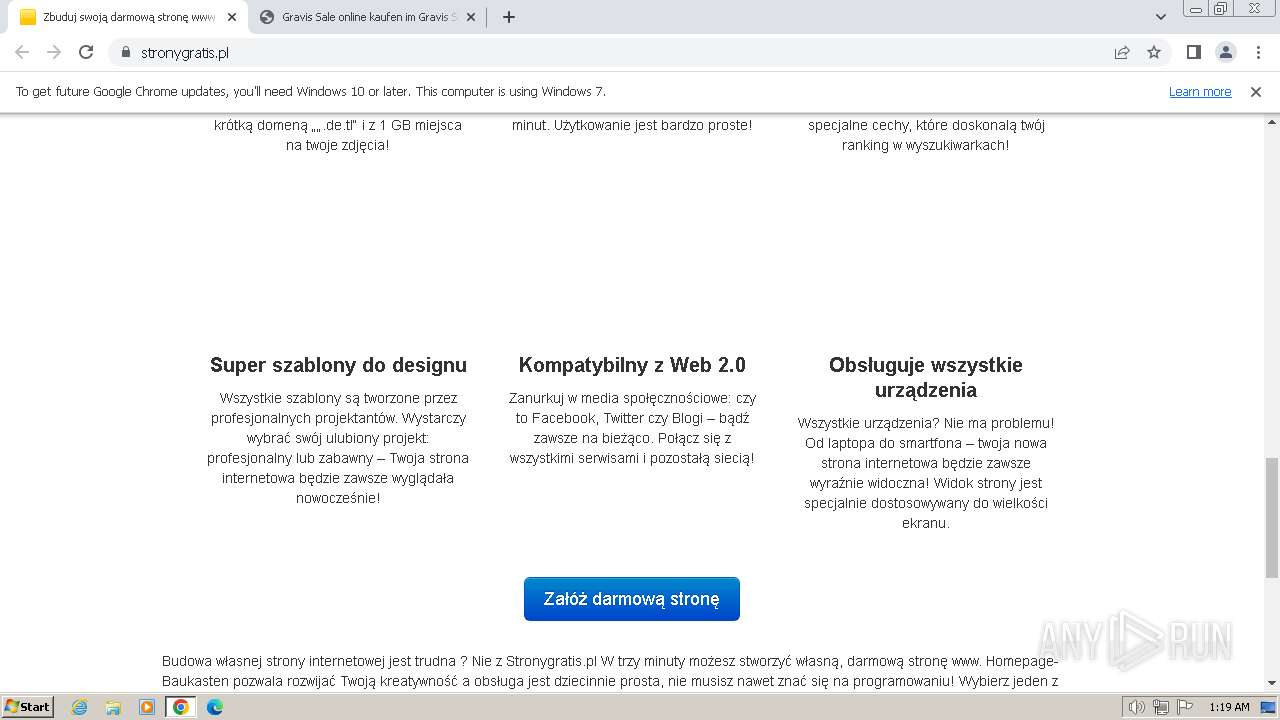Reload the stronygratis.pl page
Image resolution: width=1280 pixels, height=720 pixels.
click(86, 52)
